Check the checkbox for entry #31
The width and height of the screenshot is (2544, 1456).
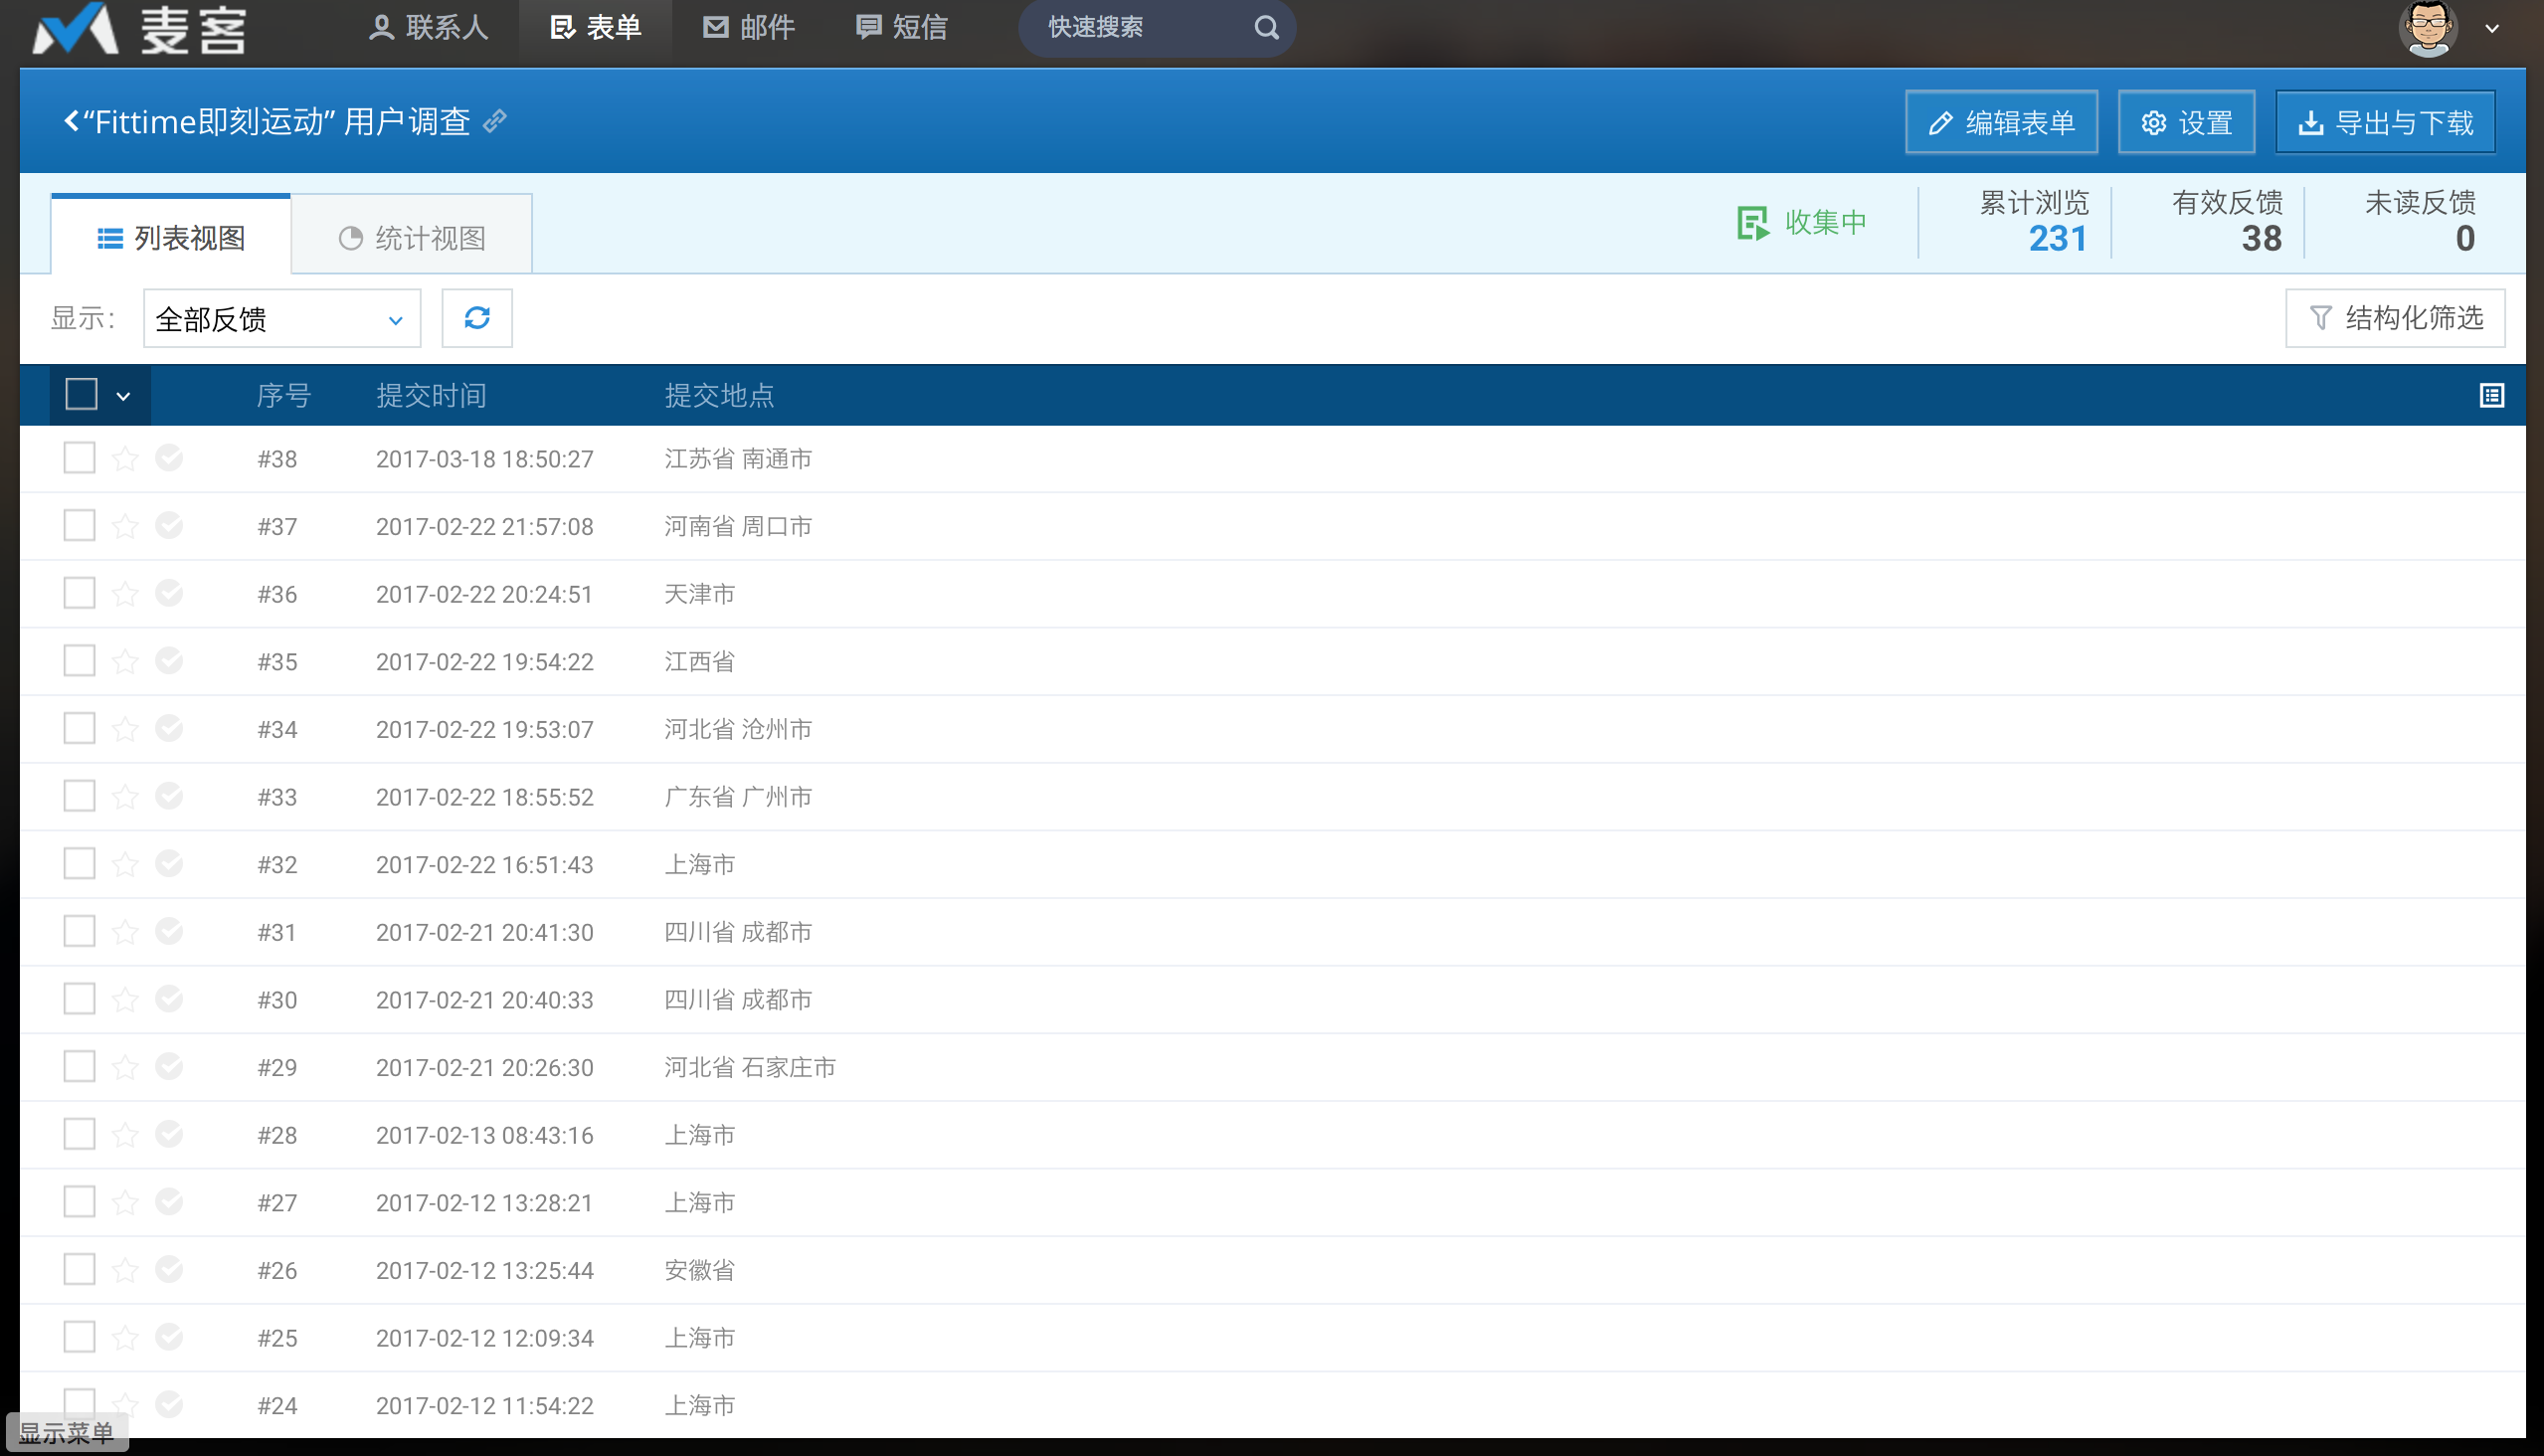[x=79, y=931]
